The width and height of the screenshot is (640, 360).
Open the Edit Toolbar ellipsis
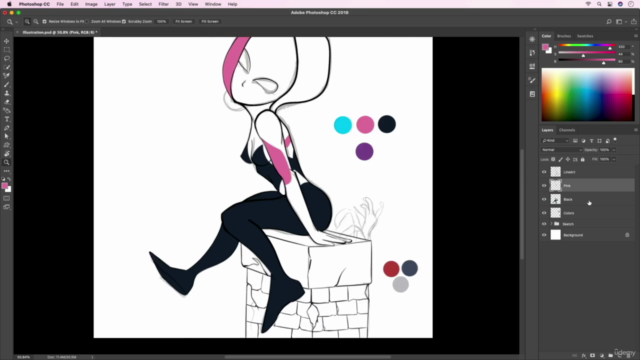[x=7, y=171]
